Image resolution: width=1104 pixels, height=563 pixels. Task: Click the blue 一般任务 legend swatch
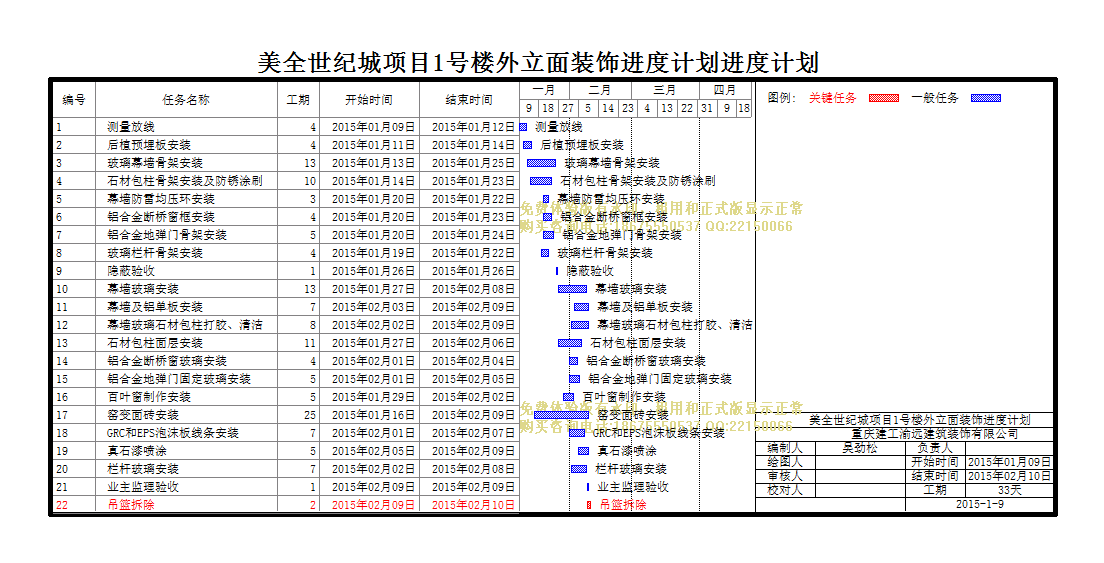click(986, 98)
